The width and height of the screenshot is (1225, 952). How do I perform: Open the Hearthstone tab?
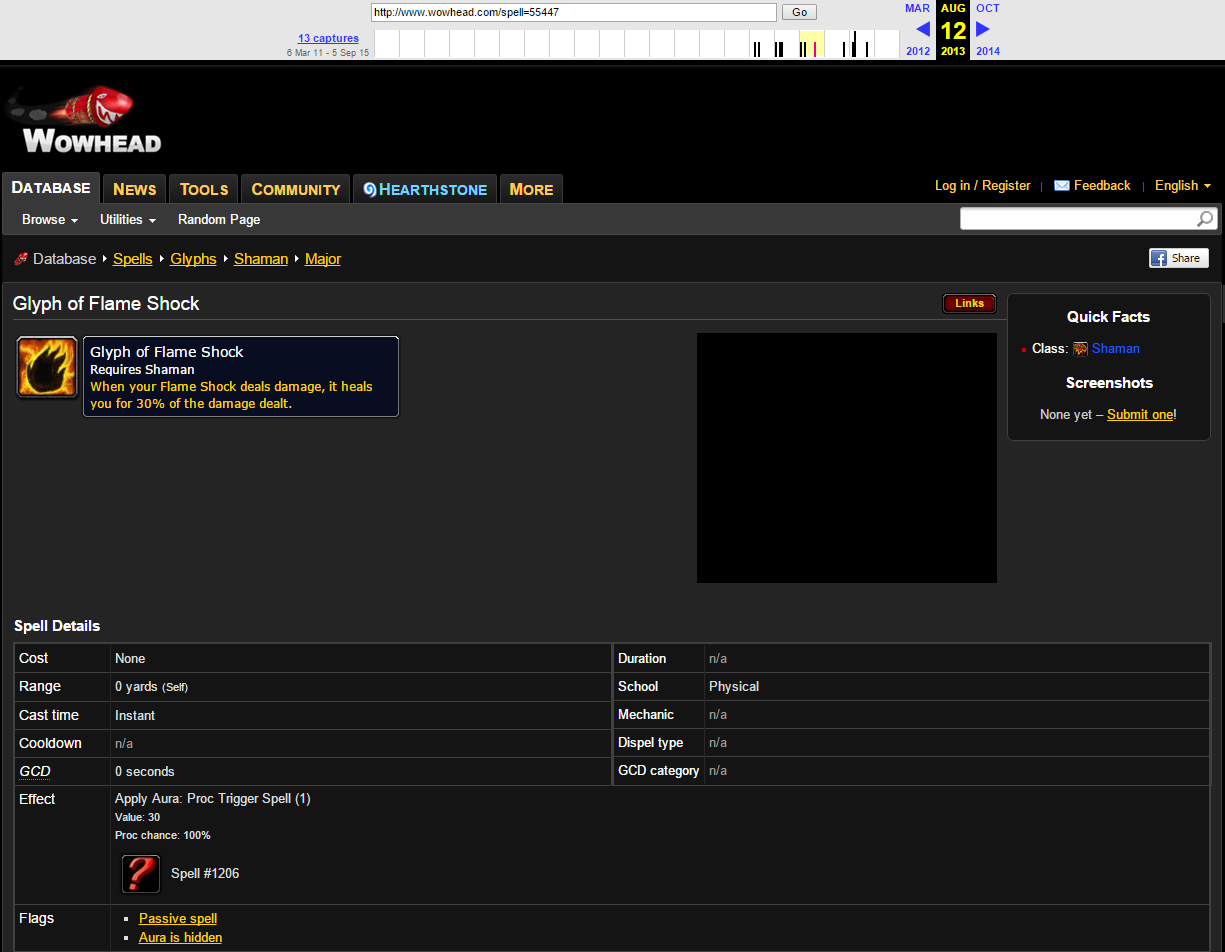coord(425,189)
